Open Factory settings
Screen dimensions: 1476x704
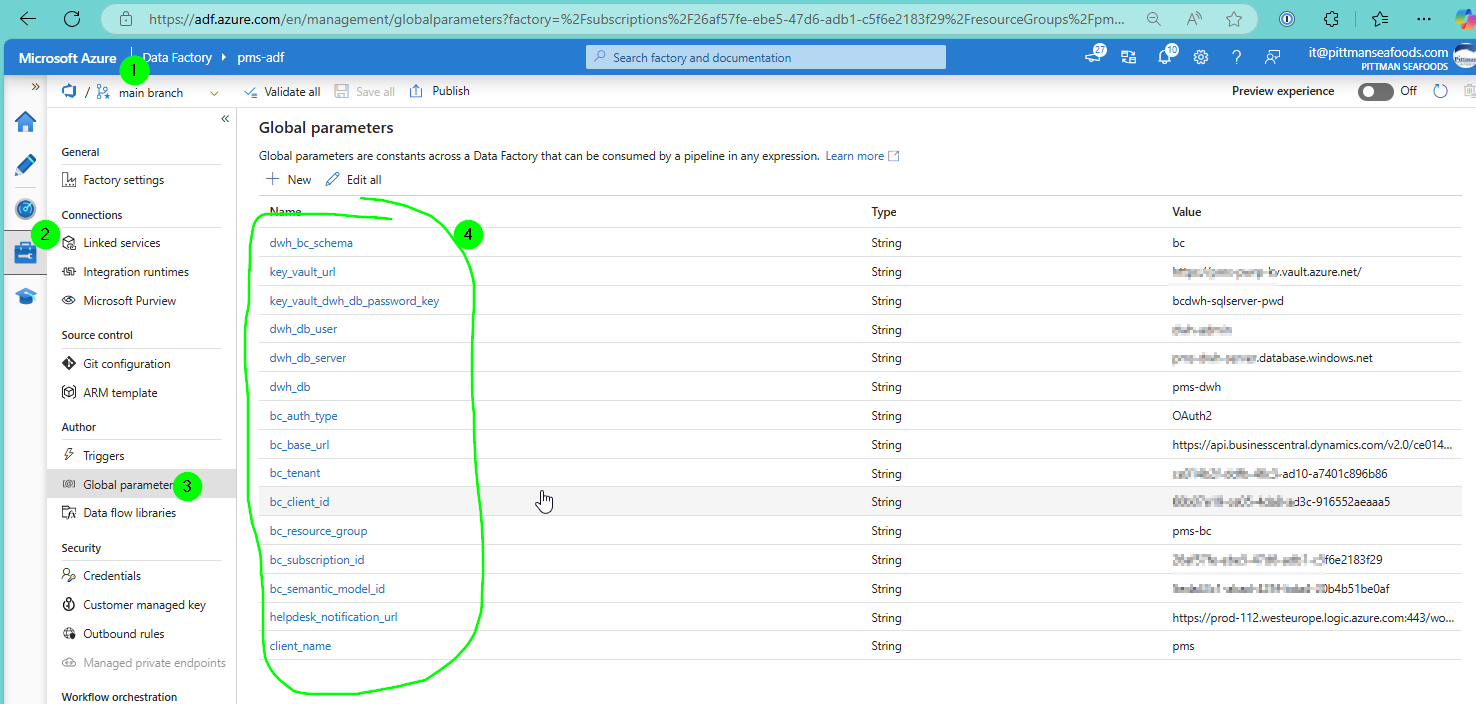tap(124, 180)
